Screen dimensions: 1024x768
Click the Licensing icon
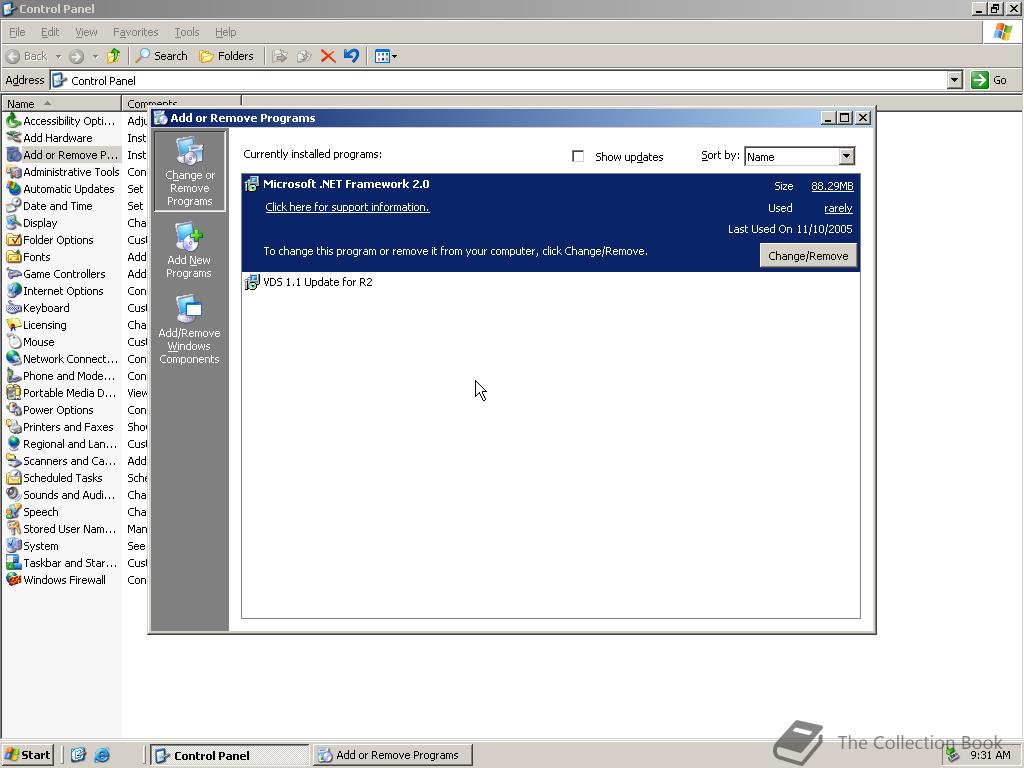tap(13, 324)
